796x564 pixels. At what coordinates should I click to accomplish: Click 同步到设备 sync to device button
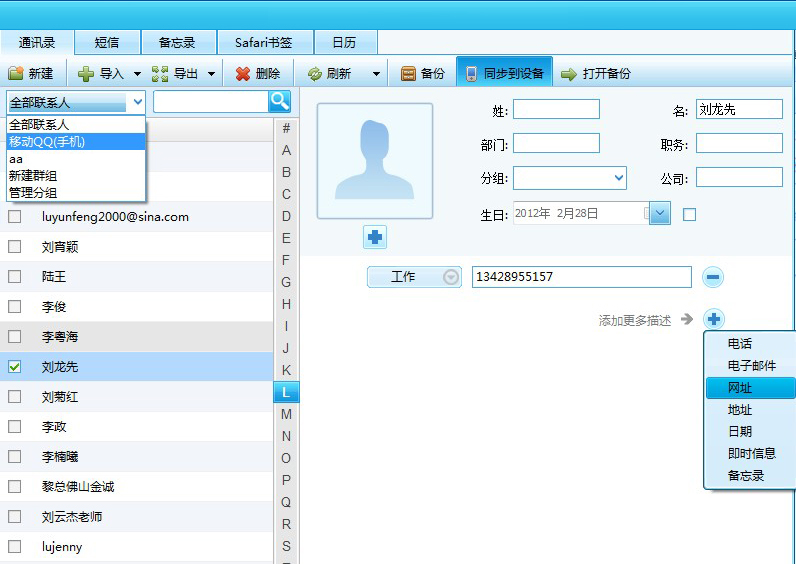click(x=503, y=73)
